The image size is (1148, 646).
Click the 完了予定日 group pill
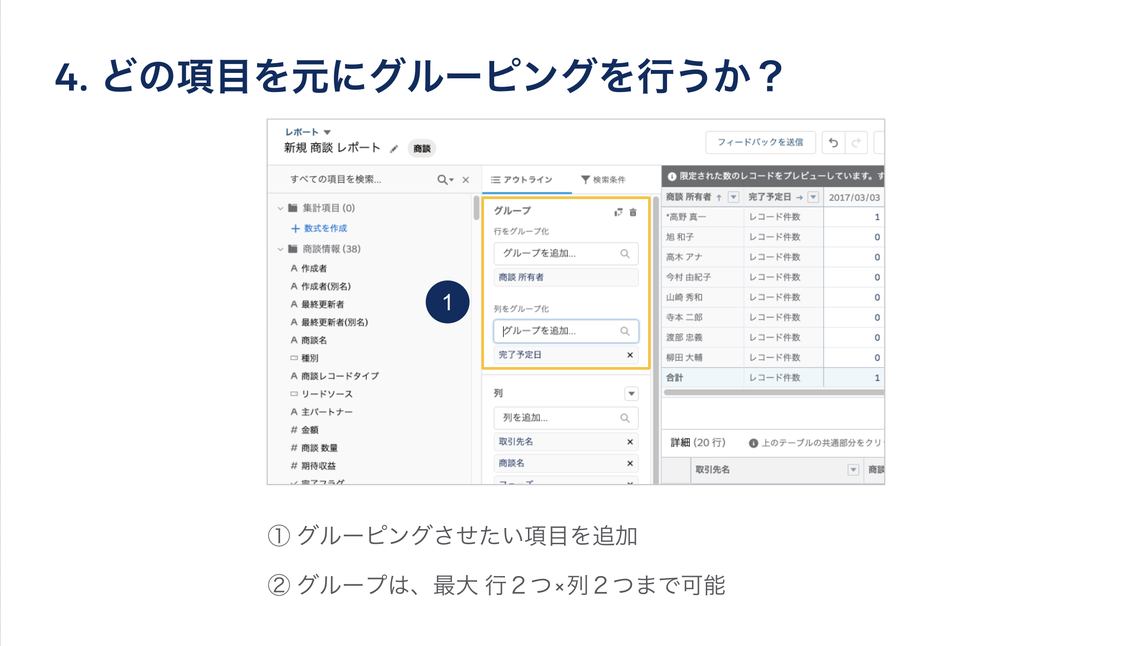pyautogui.click(x=566, y=355)
